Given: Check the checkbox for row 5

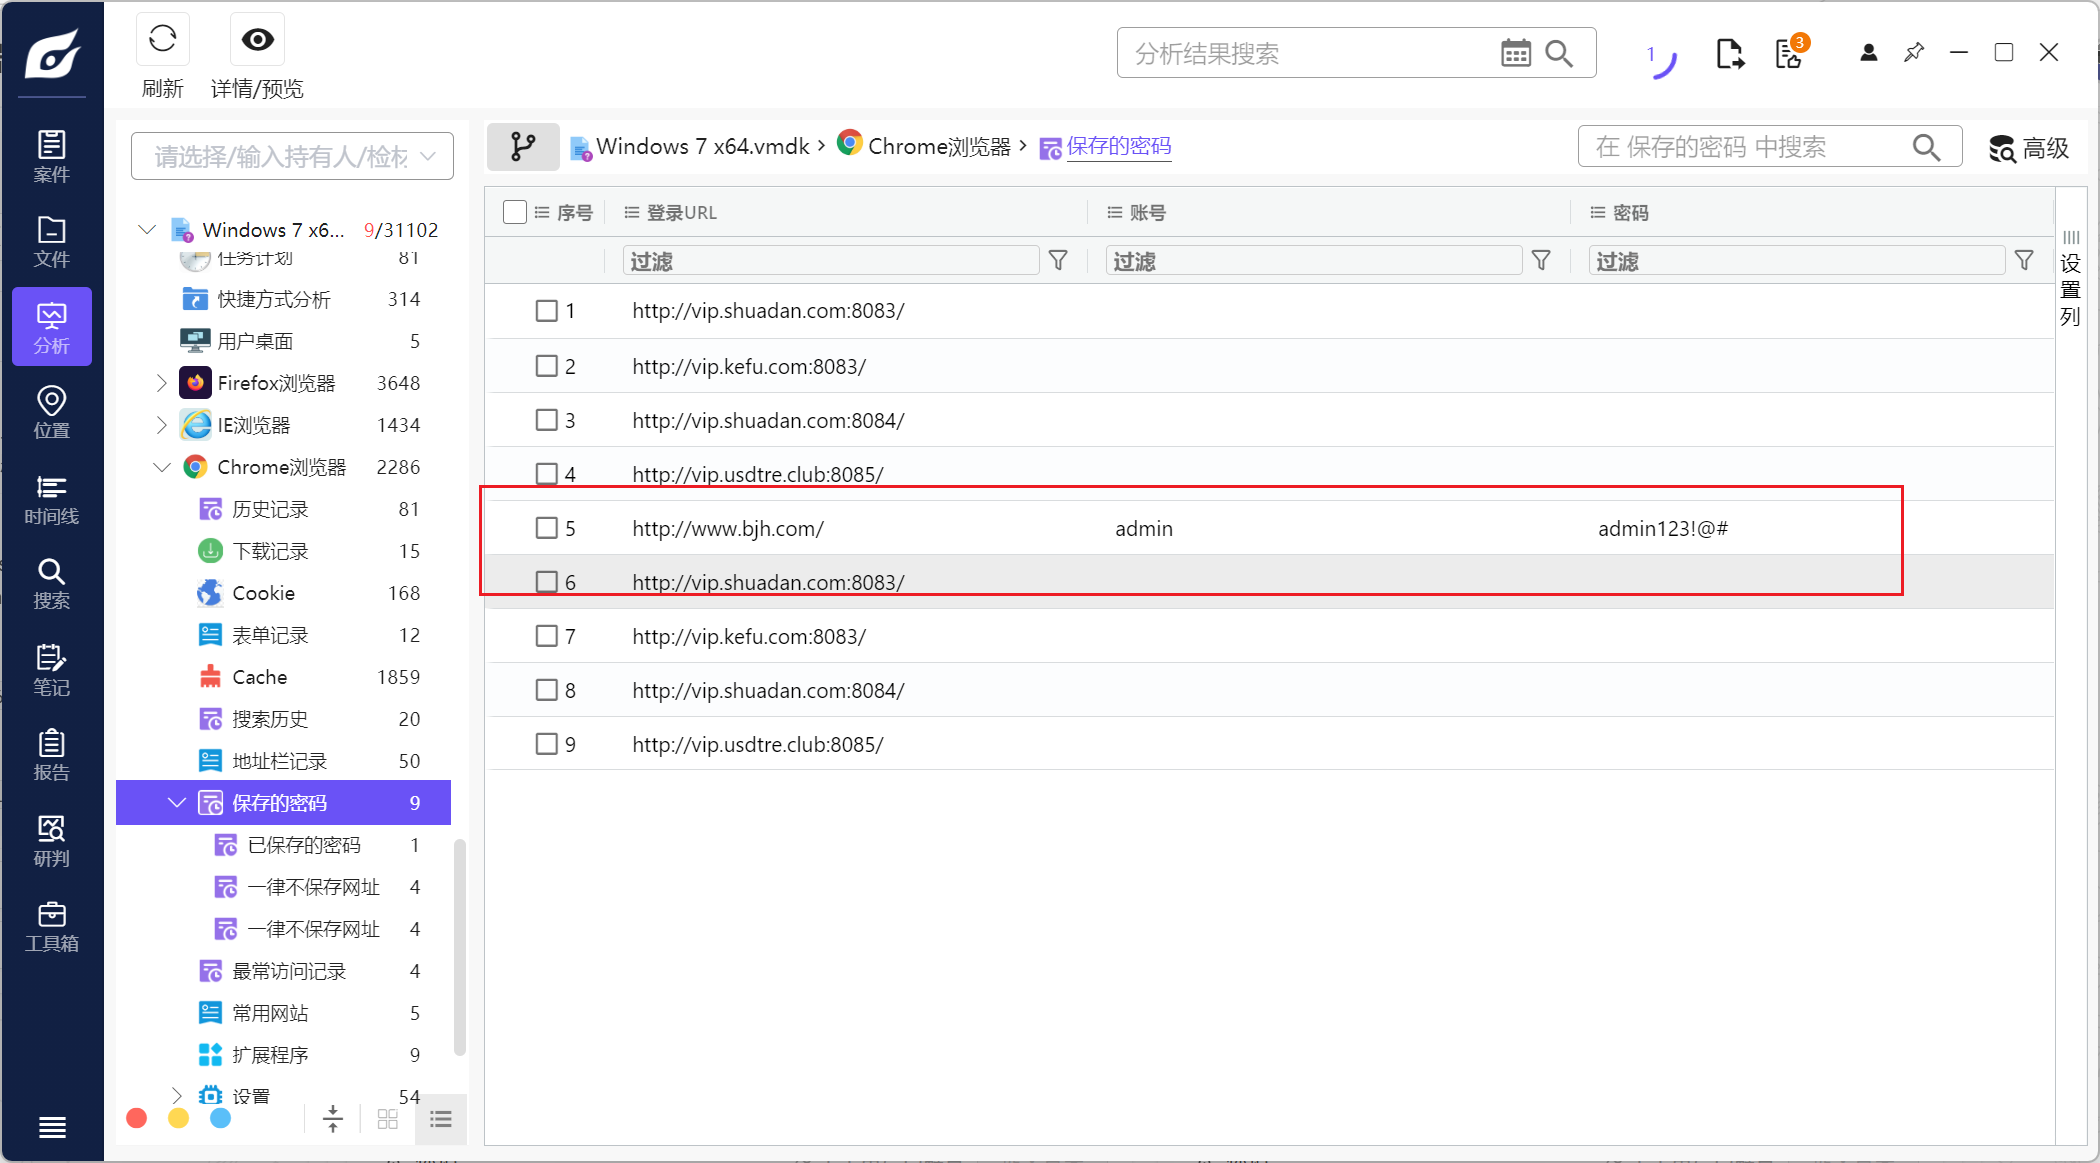Looking at the screenshot, I should click(x=546, y=528).
